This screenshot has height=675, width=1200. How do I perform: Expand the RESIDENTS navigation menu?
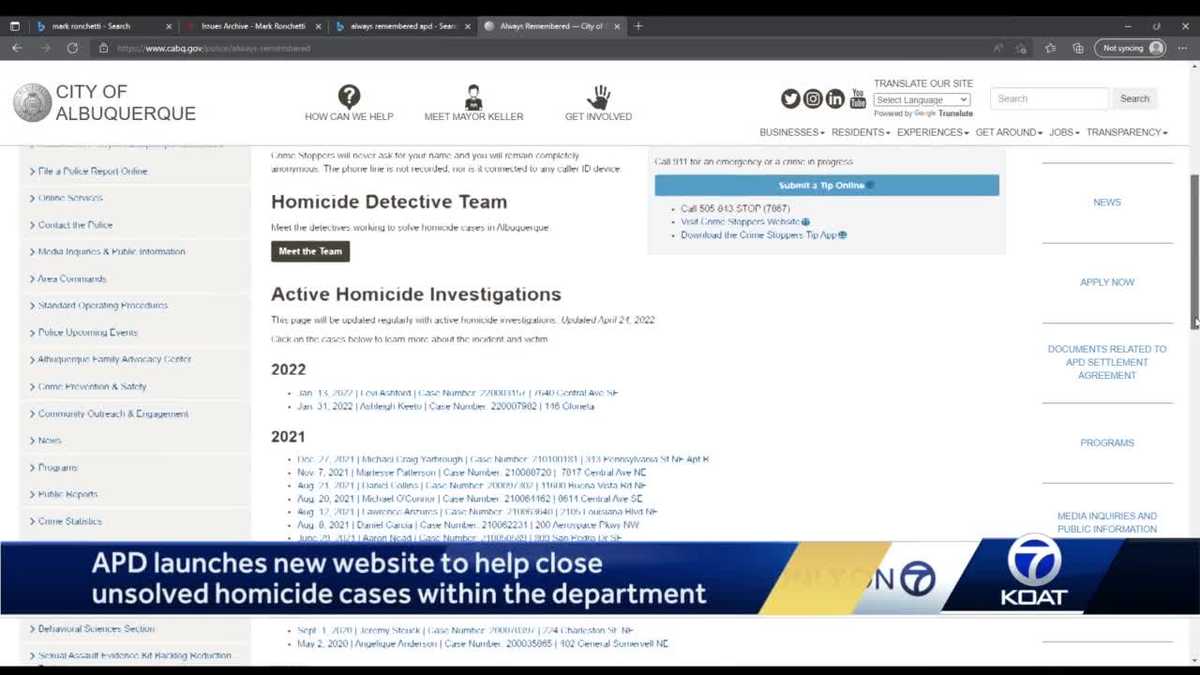(859, 131)
